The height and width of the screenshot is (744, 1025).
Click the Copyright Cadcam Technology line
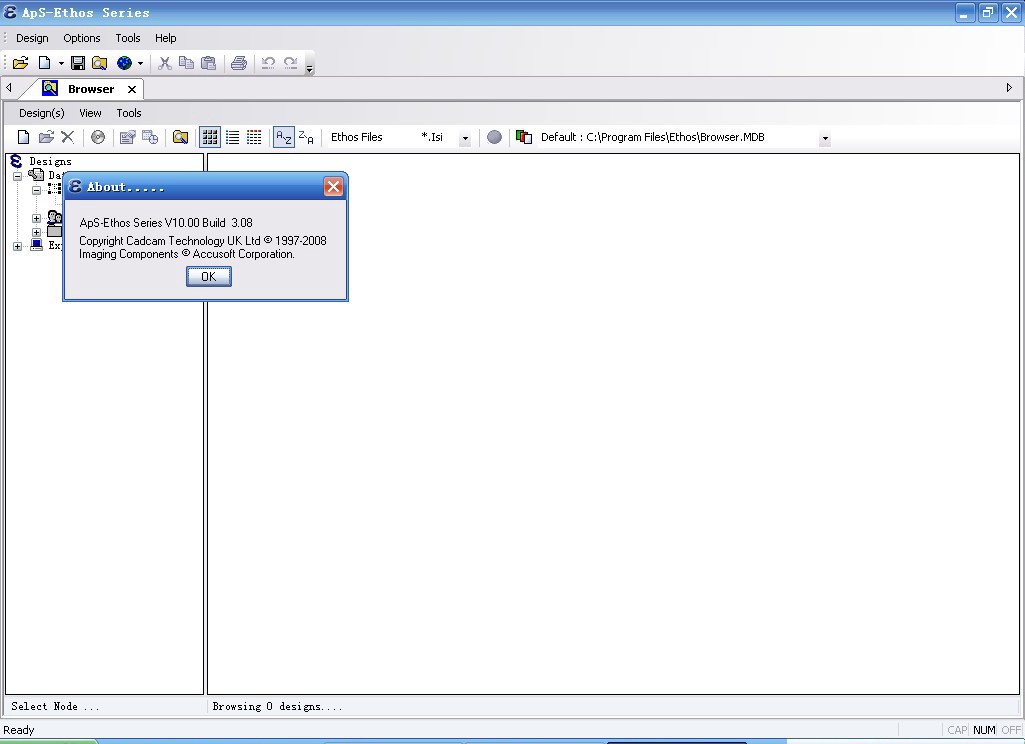pos(203,241)
